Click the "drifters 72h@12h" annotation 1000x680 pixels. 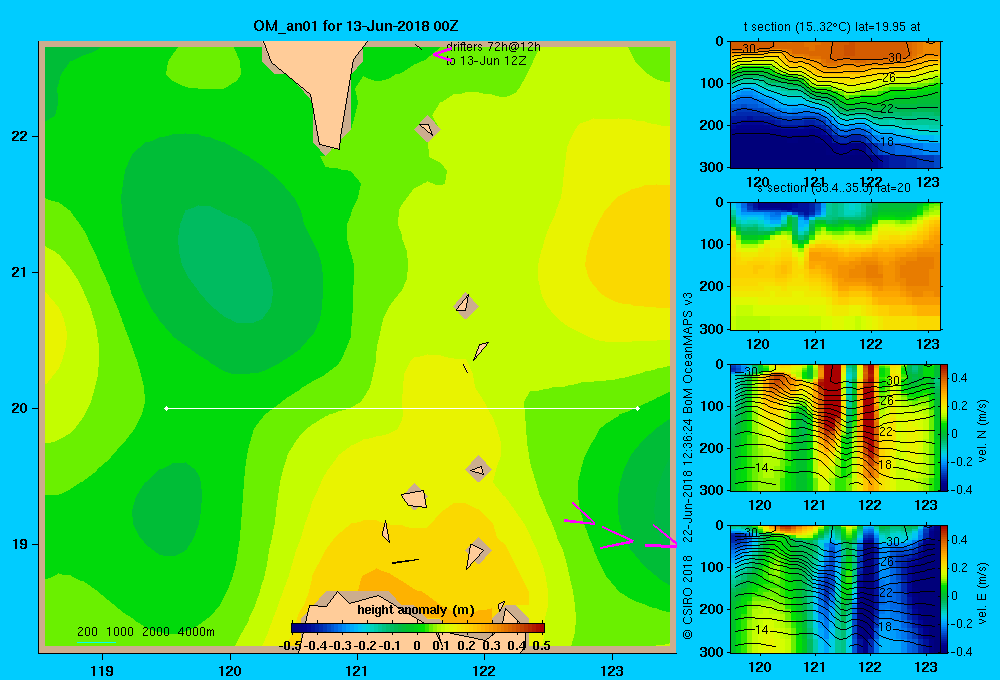click(x=493, y=47)
